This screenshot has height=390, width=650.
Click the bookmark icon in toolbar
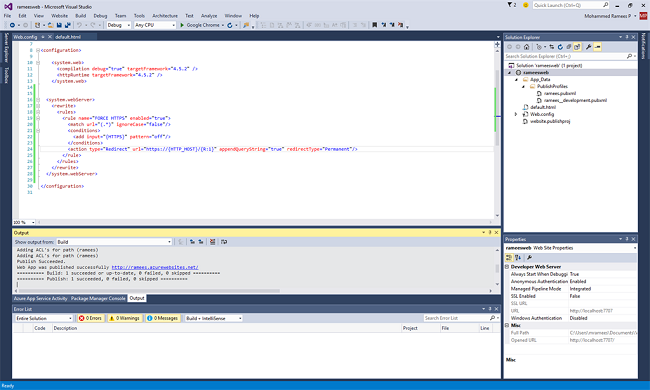click(374, 25)
